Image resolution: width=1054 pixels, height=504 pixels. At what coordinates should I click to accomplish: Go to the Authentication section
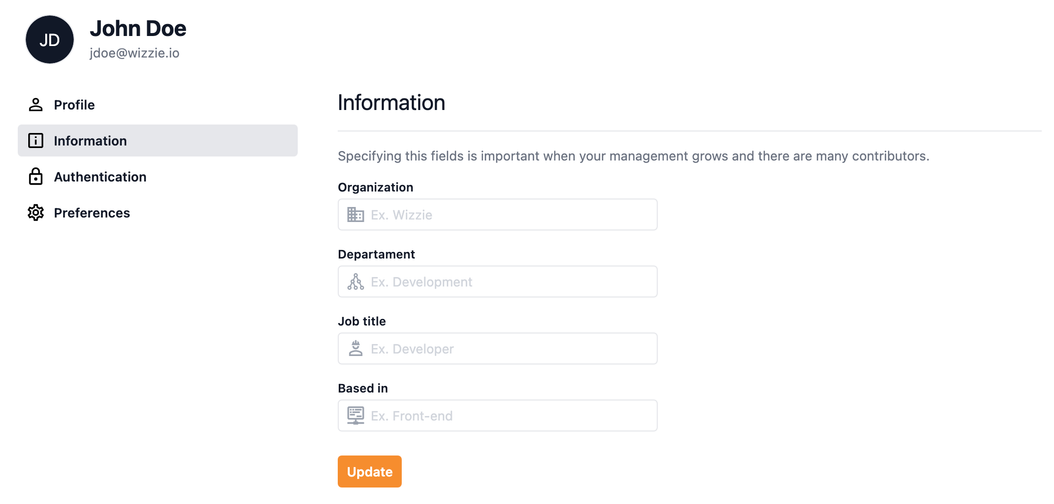tap(100, 177)
